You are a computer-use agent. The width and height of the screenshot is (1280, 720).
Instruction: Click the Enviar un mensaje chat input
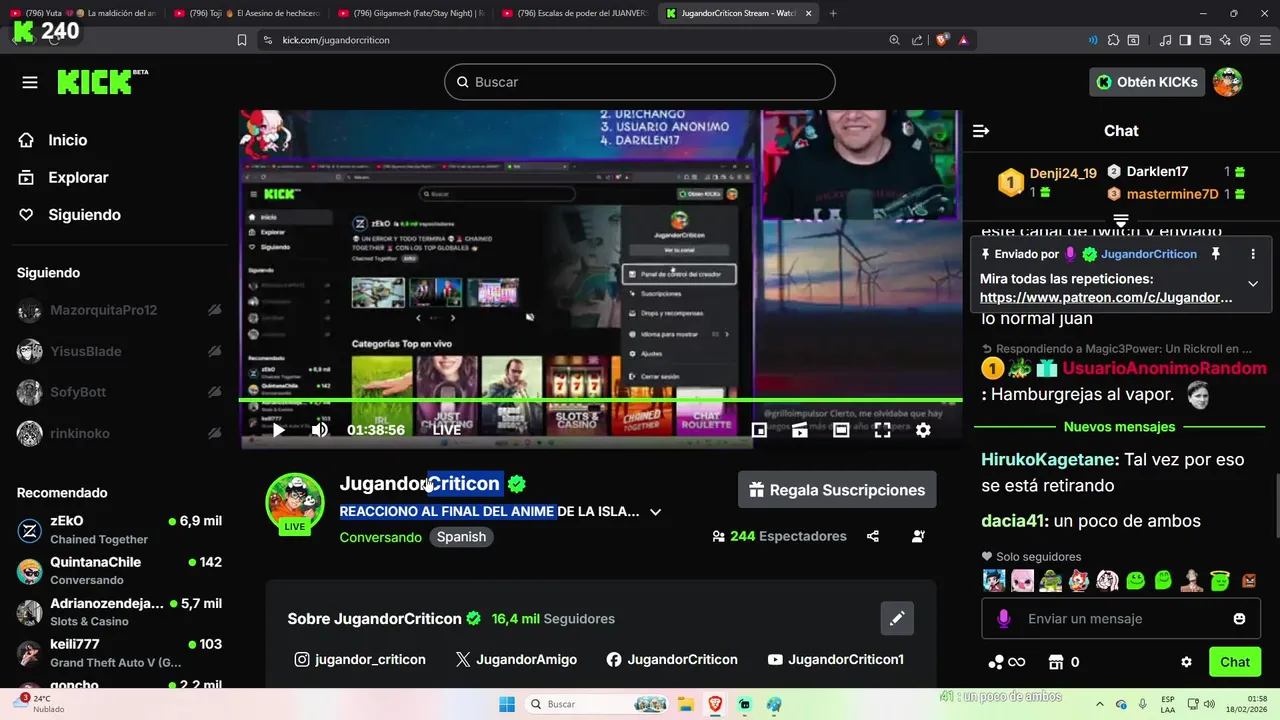tap(1120, 619)
